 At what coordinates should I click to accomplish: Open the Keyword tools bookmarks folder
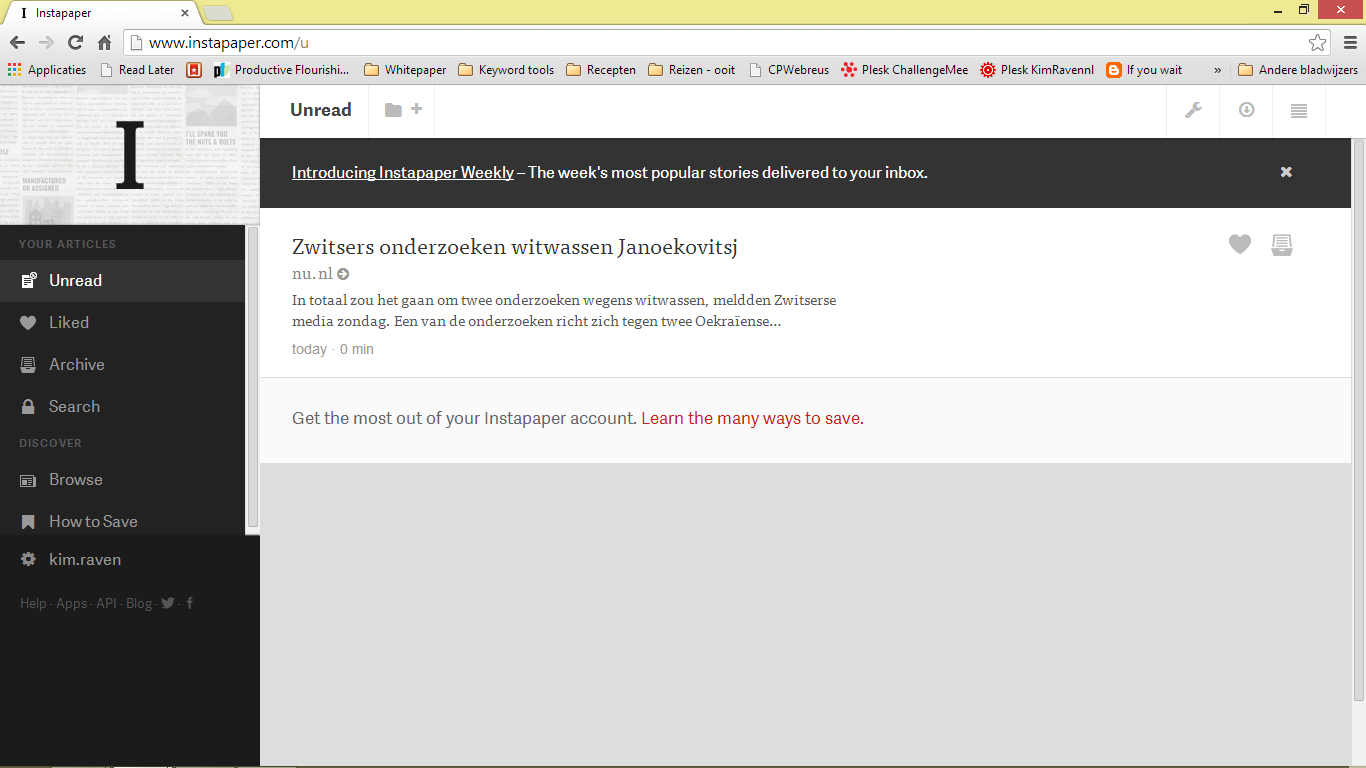coord(505,70)
